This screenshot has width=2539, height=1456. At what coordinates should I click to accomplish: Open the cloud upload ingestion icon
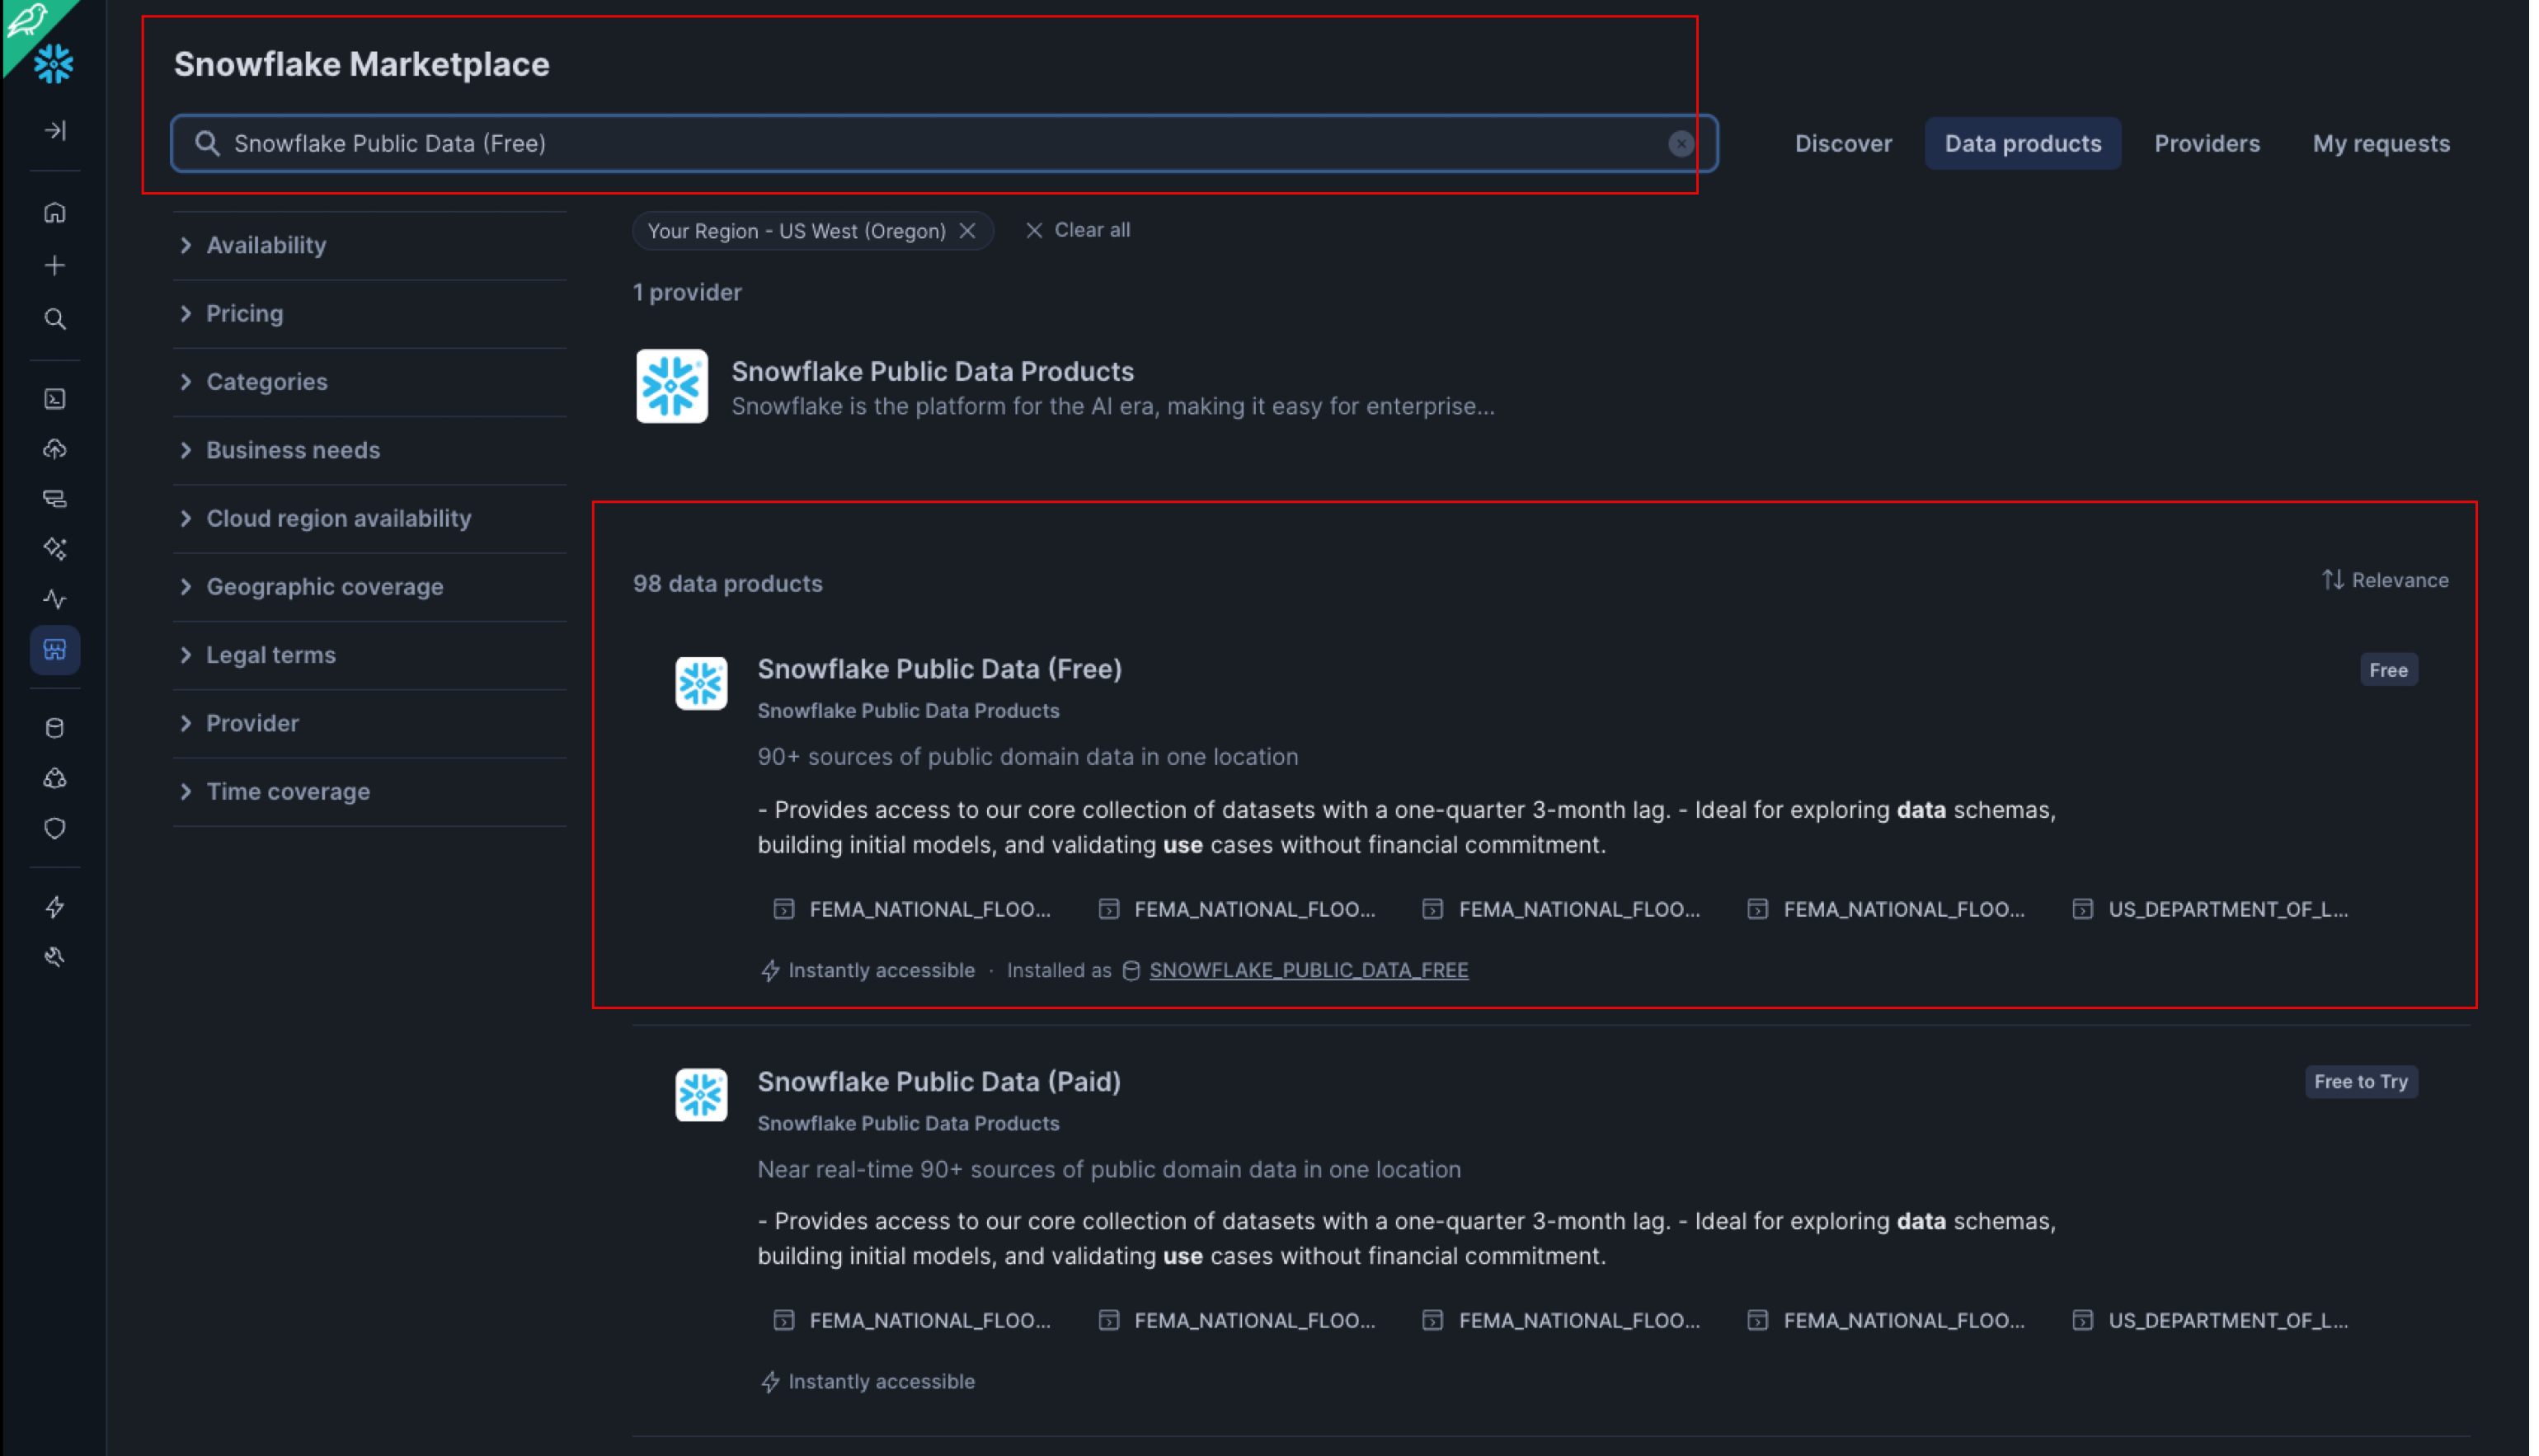pos(55,449)
